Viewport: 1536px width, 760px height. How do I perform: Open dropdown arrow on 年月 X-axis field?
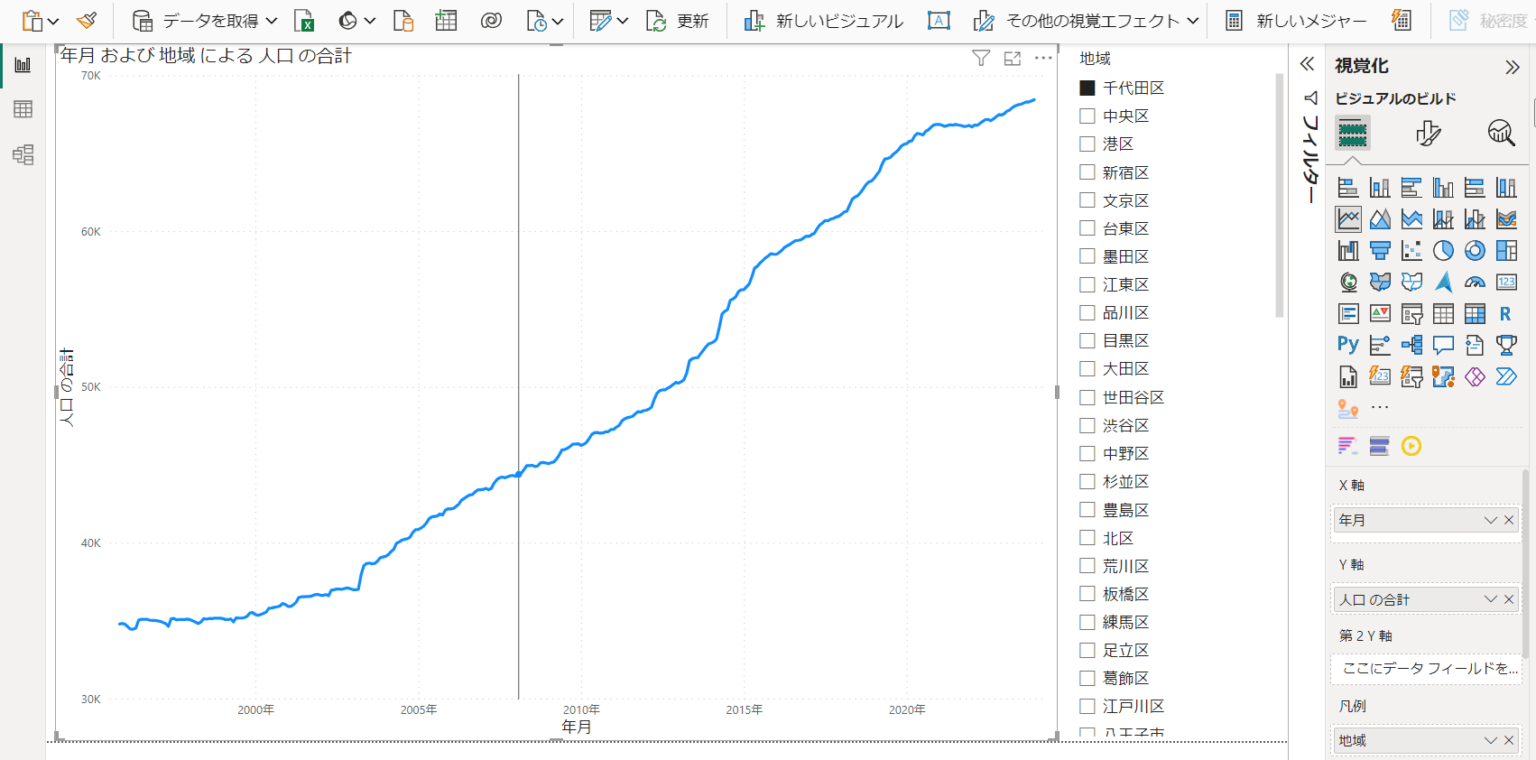1490,520
